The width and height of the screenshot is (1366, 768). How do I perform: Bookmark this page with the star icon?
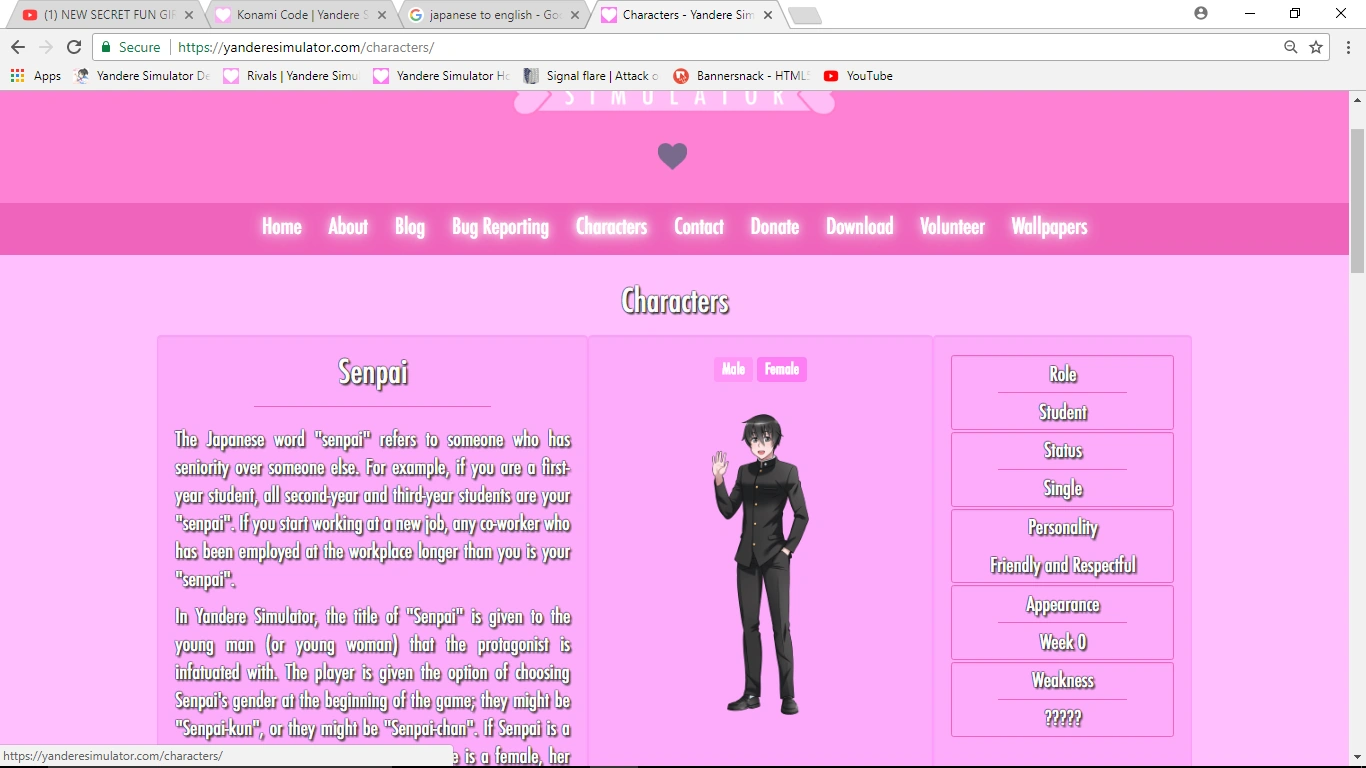[x=1316, y=47]
